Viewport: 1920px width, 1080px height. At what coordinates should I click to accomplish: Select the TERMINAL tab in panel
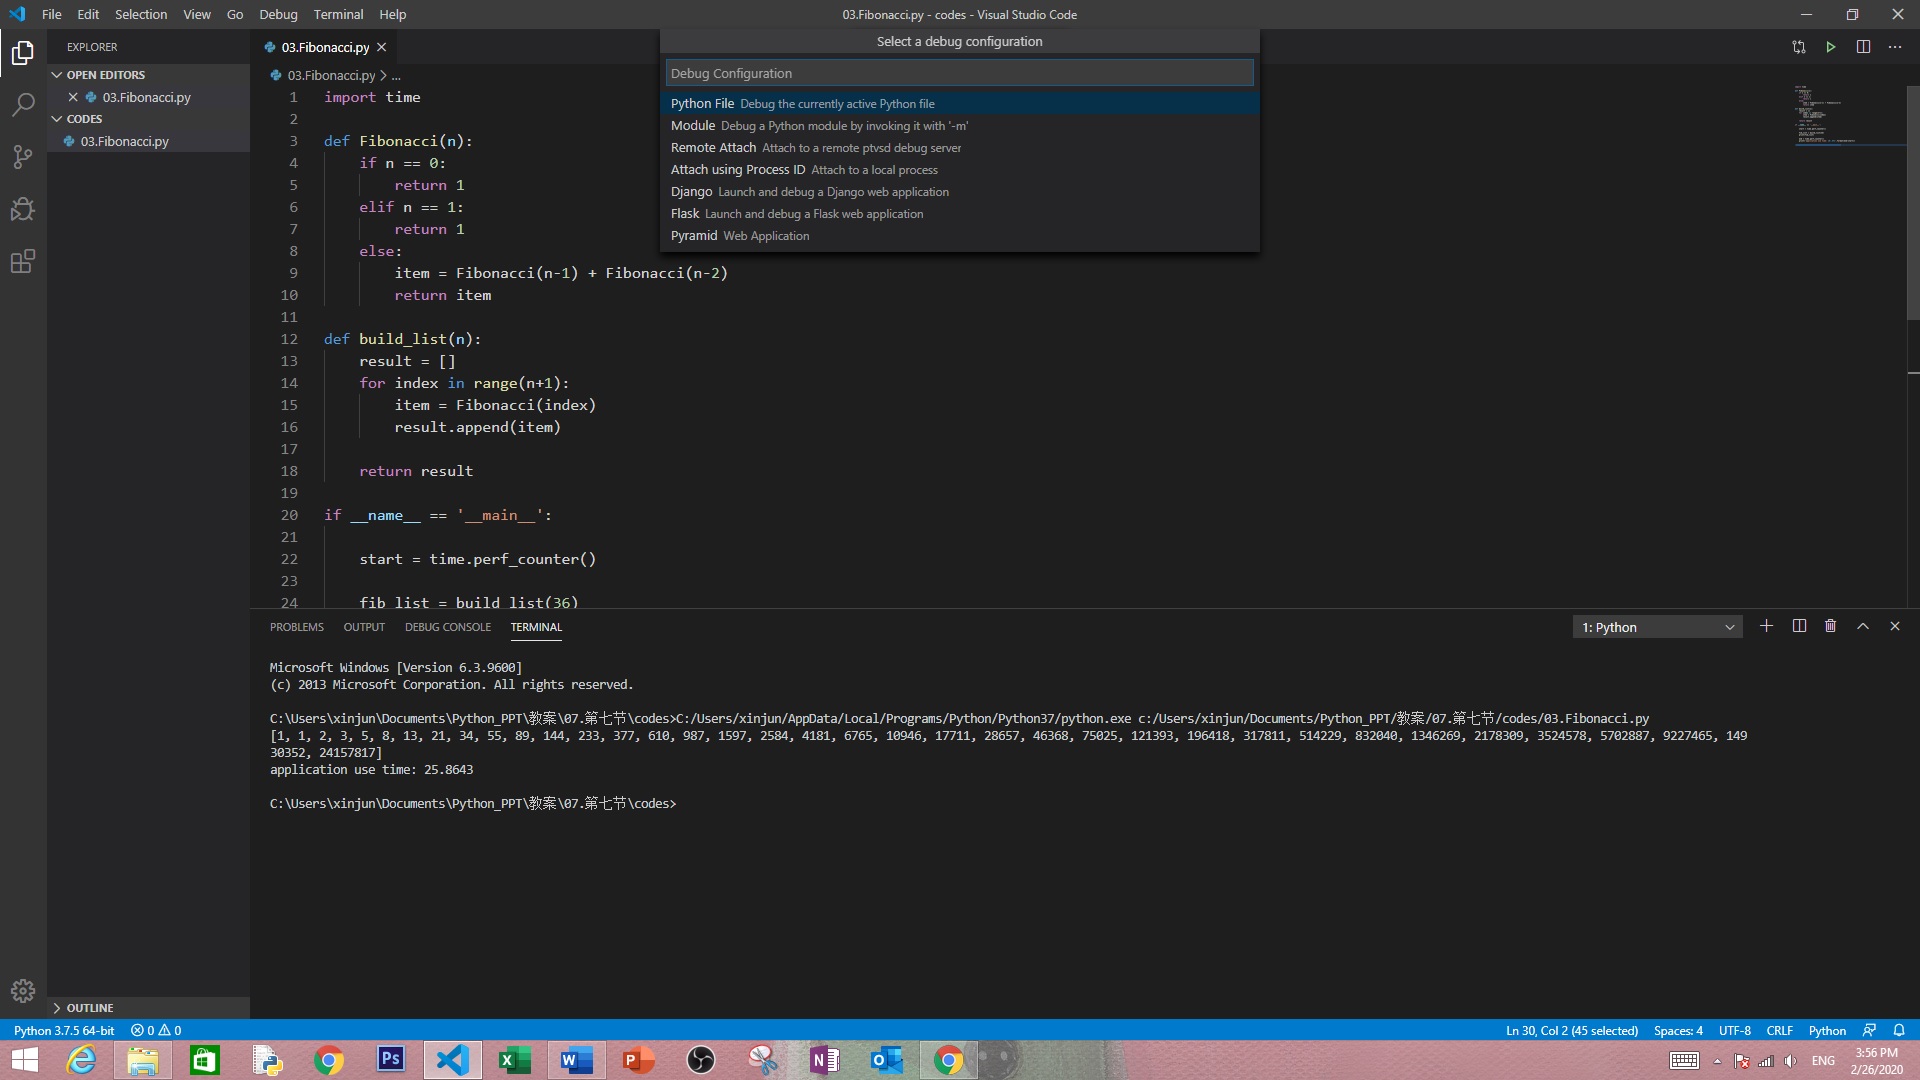pos(537,626)
